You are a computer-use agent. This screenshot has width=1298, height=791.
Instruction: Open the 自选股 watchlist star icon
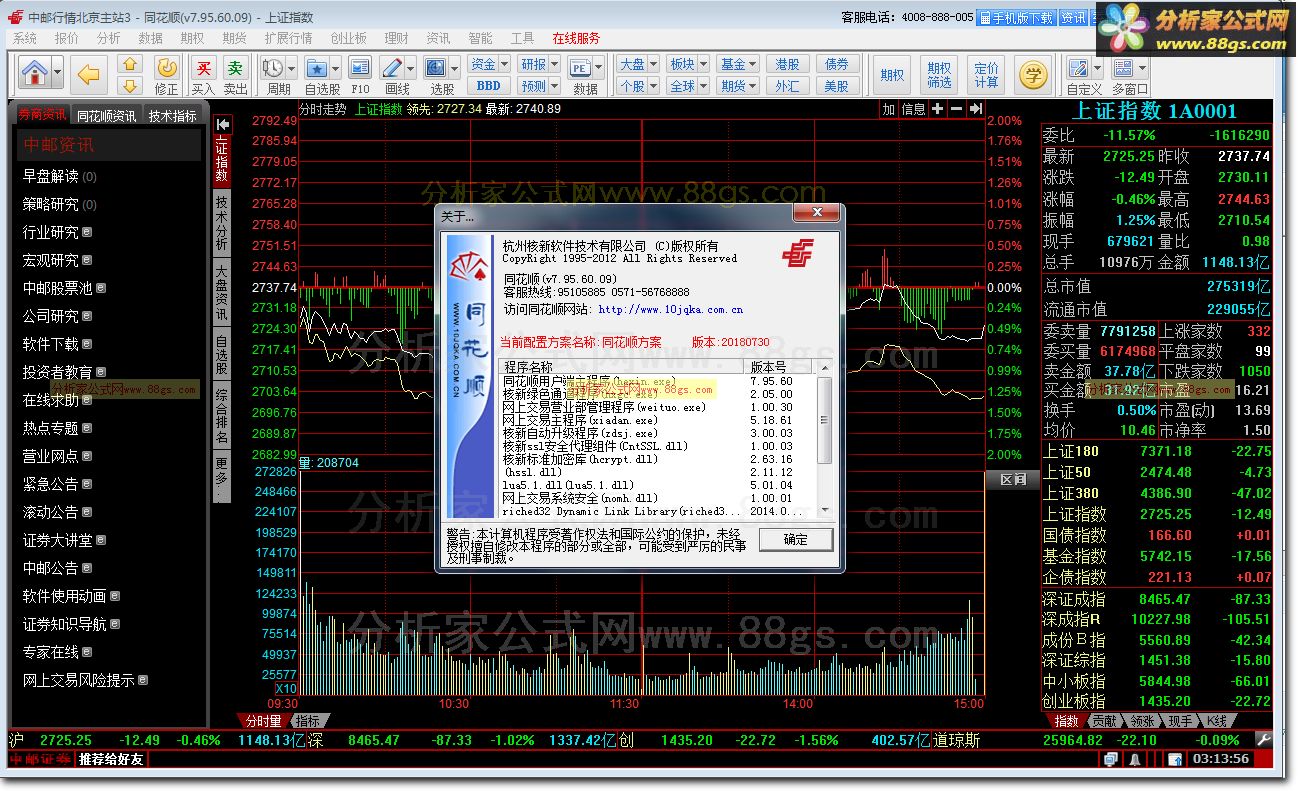coord(316,67)
